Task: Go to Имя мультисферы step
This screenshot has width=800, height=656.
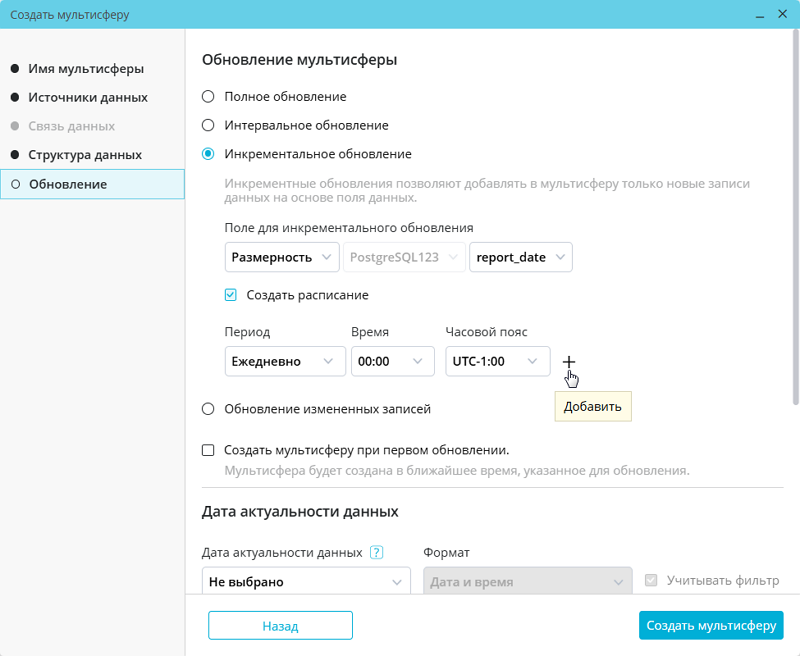Action: [86, 69]
